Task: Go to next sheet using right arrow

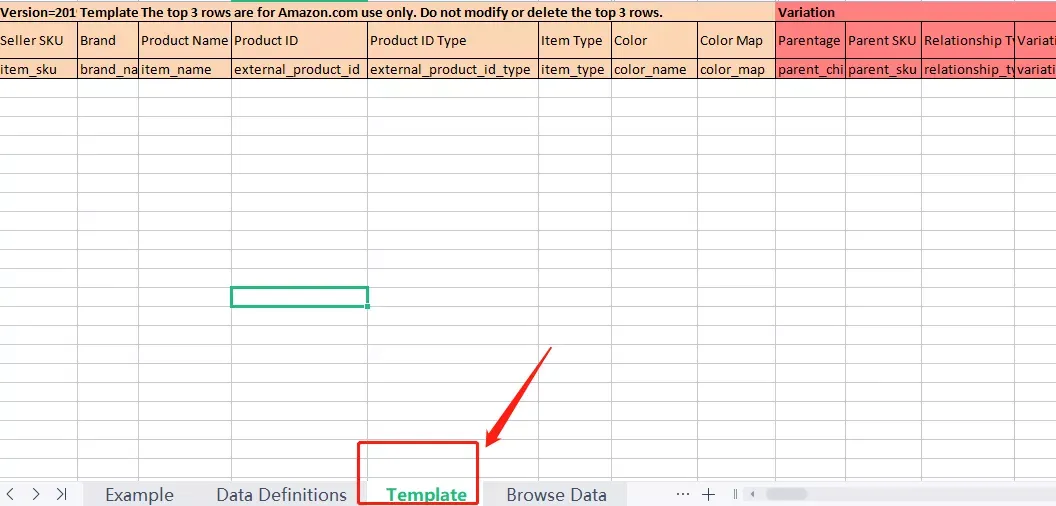Action: point(36,495)
